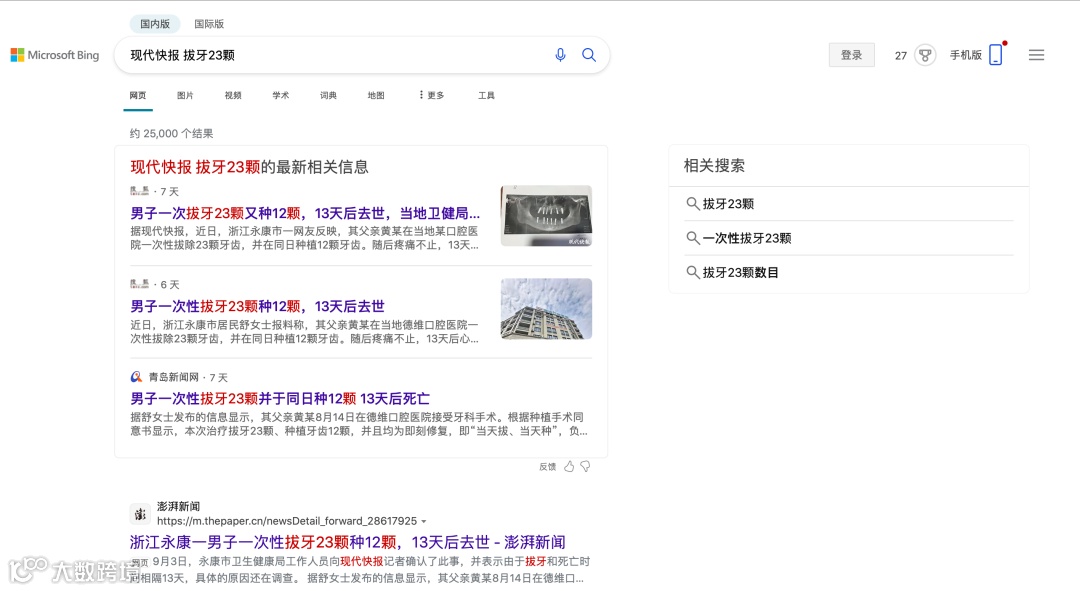Expand the 更多 search categories

click(x=432, y=95)
